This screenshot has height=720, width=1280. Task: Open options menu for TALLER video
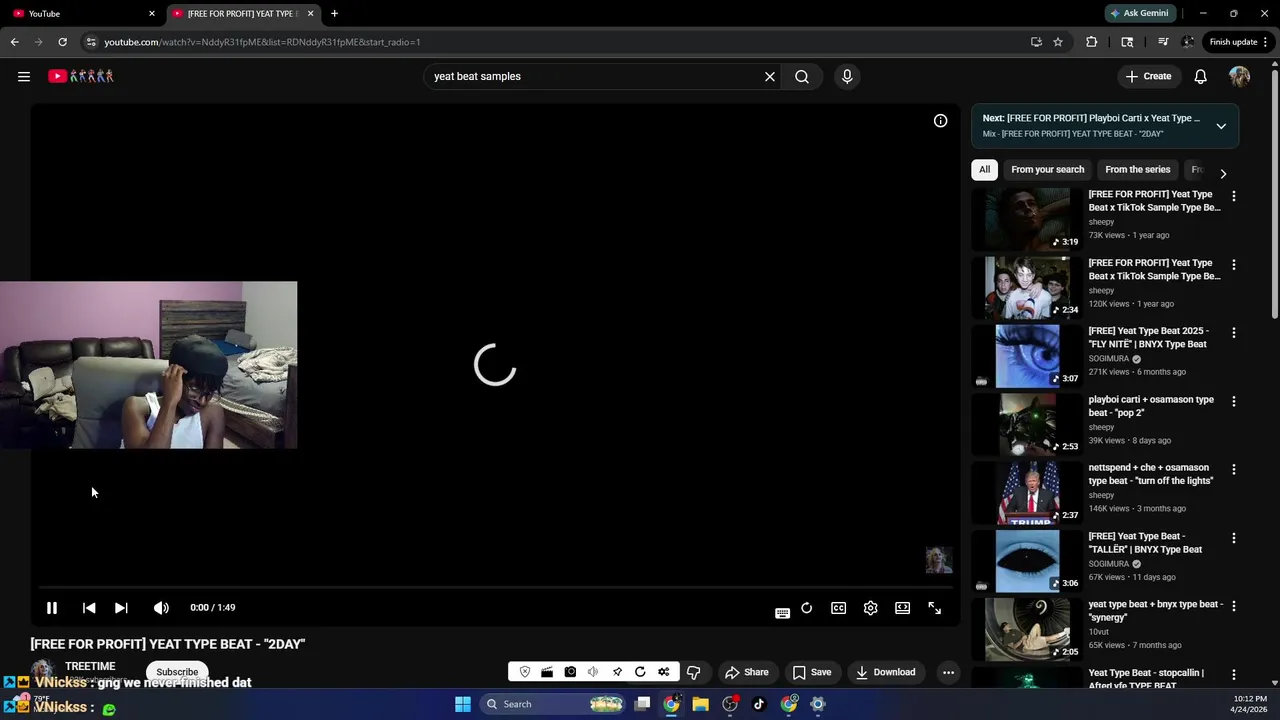pyautogui.click(x=1233, y=539)
